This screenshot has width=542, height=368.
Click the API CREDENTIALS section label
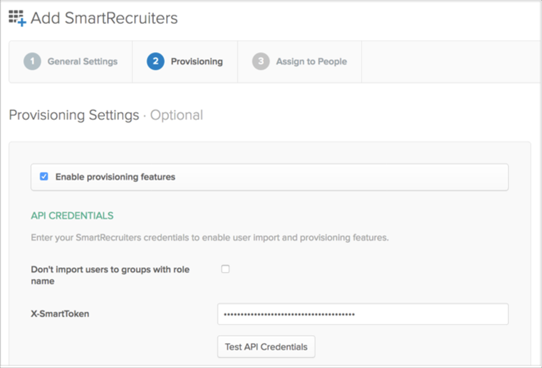click(x=72, y=216)
